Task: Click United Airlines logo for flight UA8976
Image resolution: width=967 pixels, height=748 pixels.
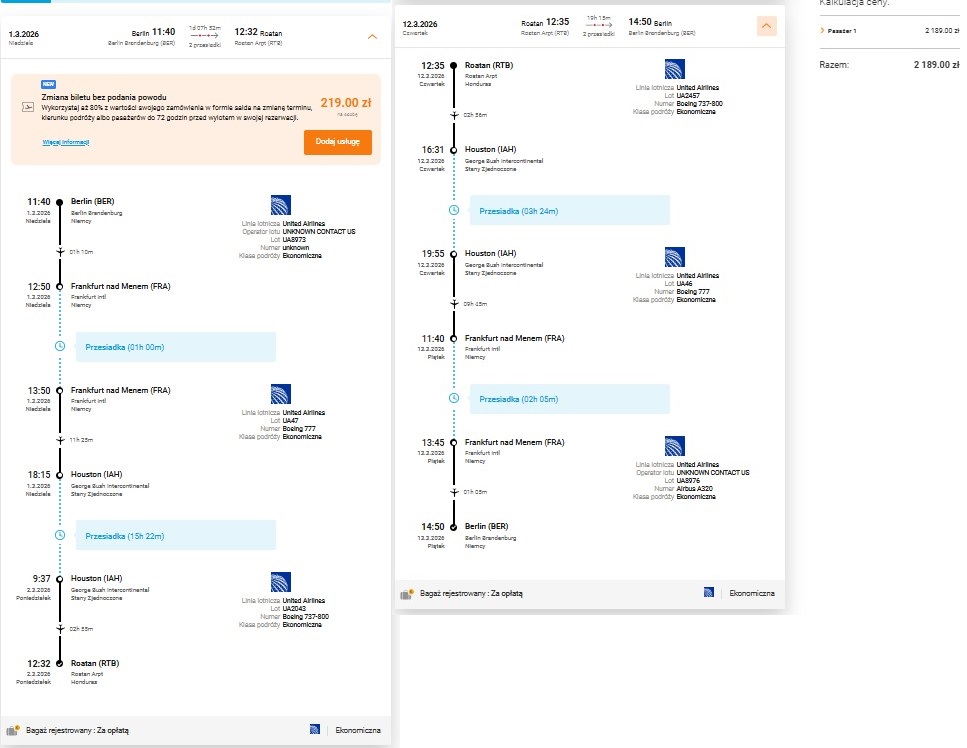Action: (x=675, y=446)
